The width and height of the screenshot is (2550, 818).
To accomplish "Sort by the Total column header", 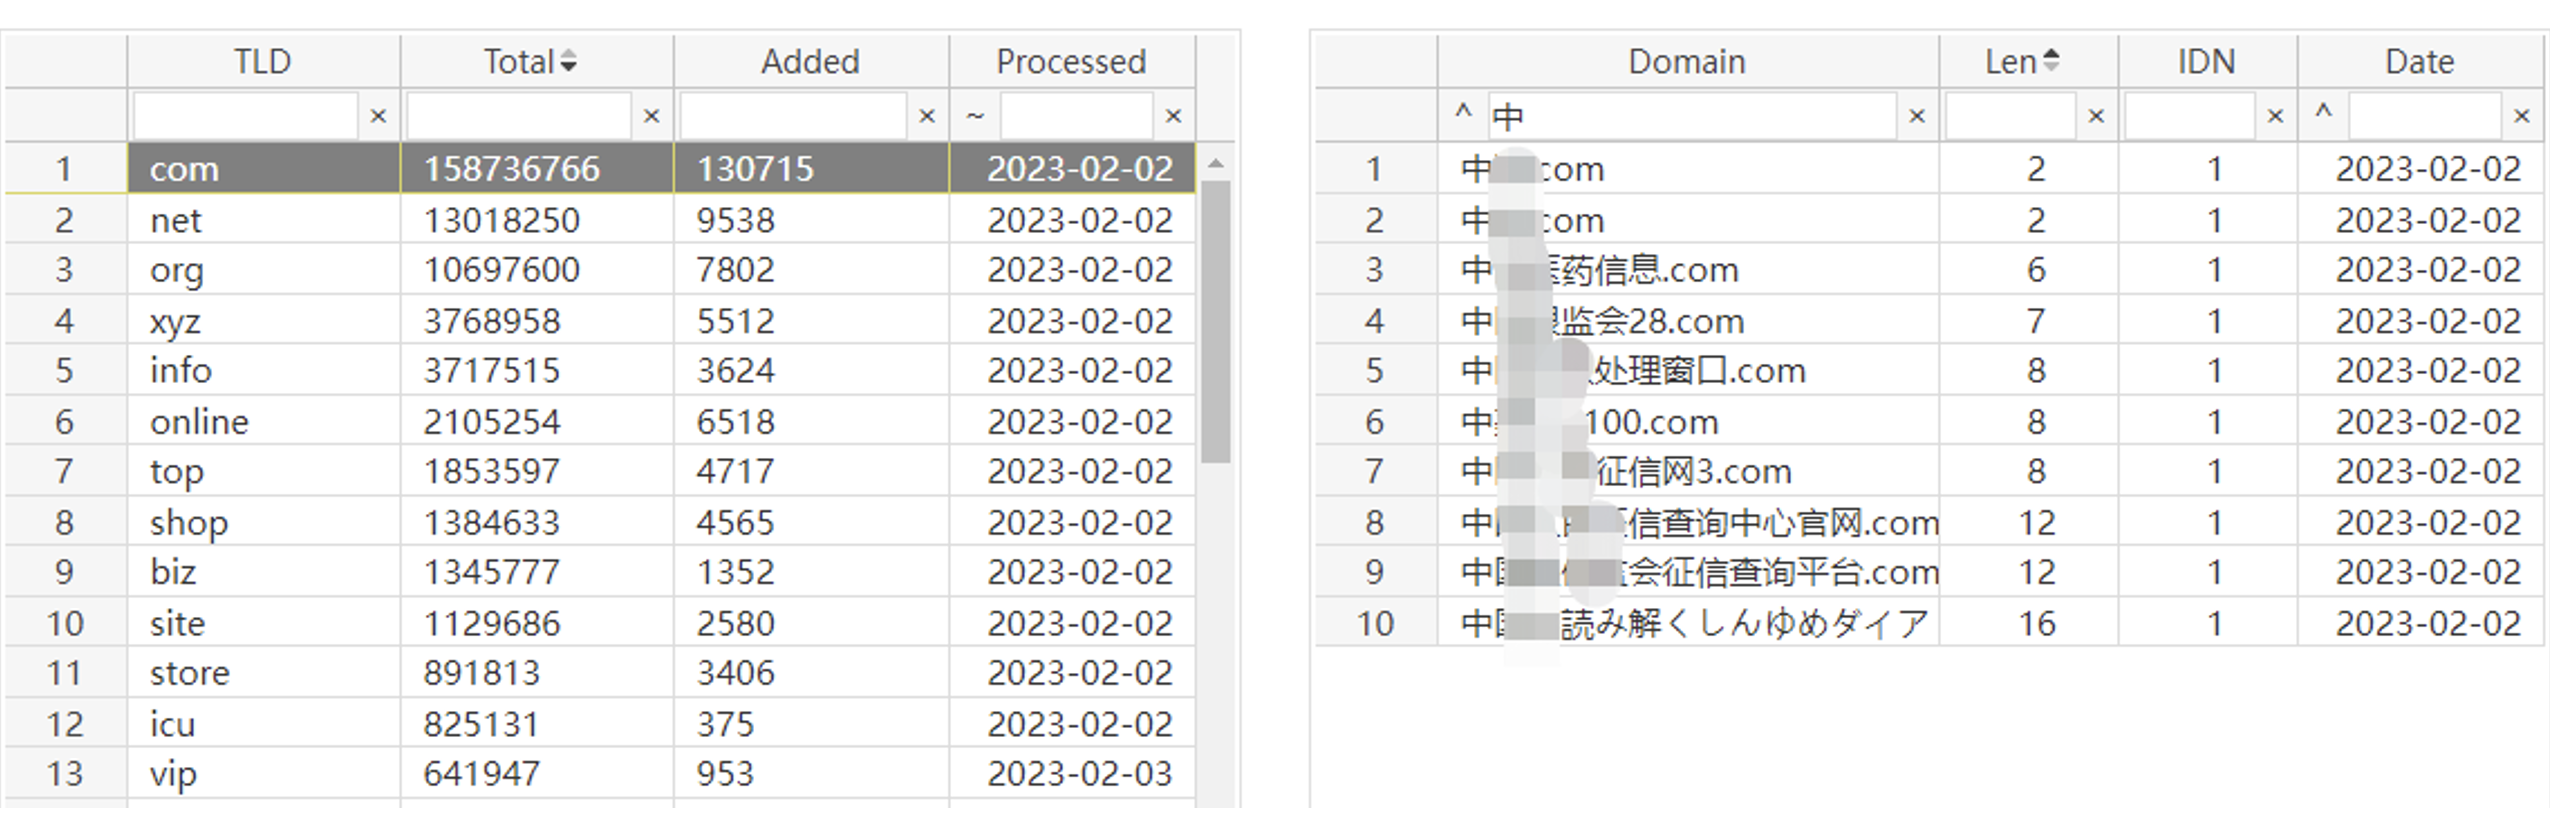I will [529, 62].
